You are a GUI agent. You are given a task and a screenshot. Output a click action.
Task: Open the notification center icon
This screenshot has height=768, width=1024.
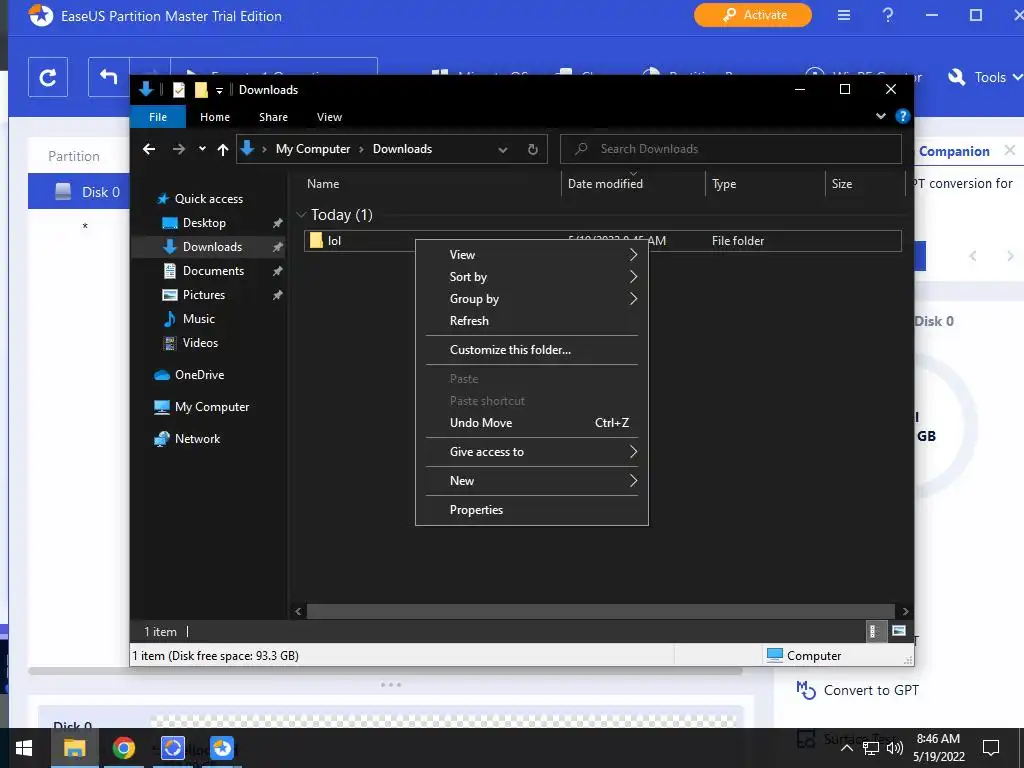click(991, 748)
